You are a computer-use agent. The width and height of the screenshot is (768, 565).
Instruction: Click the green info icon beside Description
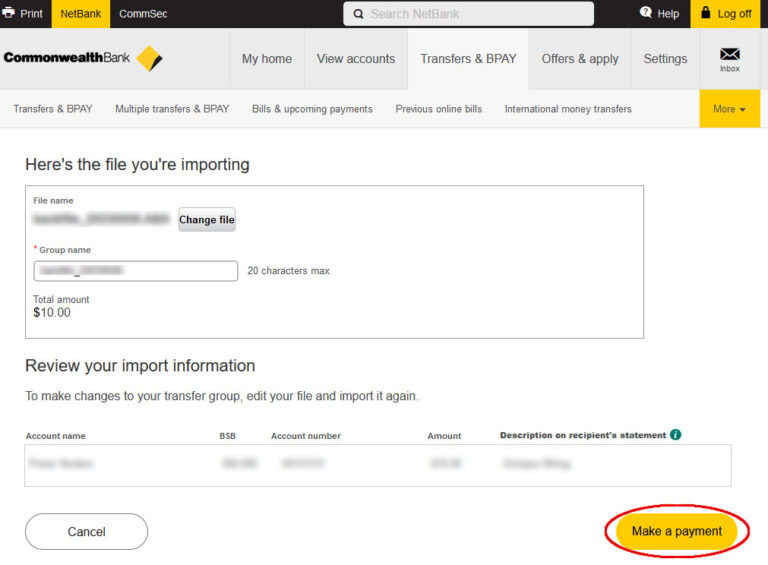tap(676, 435)
